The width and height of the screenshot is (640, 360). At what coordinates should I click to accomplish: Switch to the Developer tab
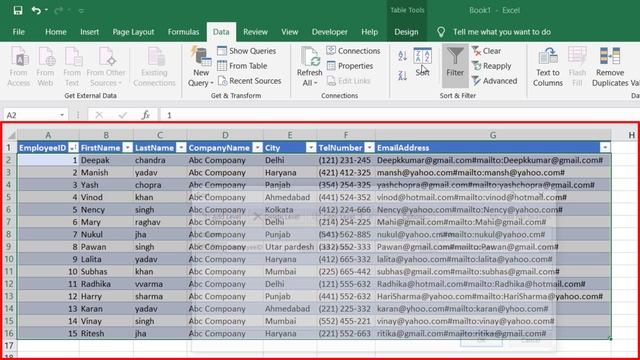click(329, 32)
